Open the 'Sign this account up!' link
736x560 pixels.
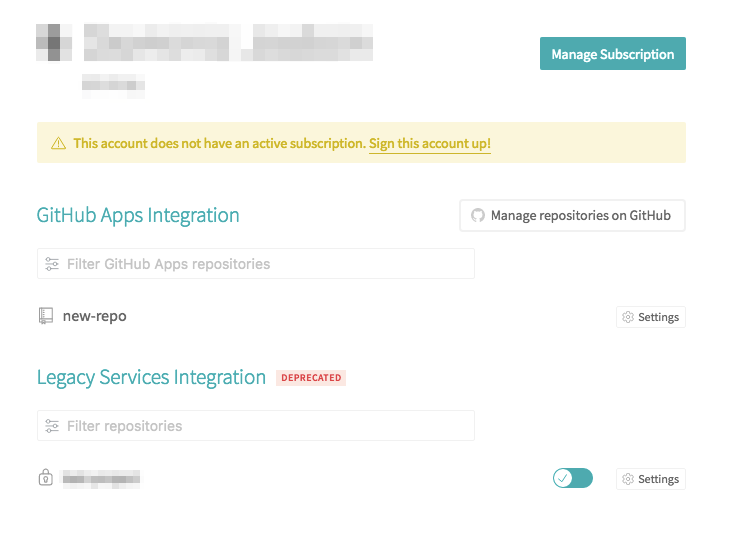click(x=430, y=144)
